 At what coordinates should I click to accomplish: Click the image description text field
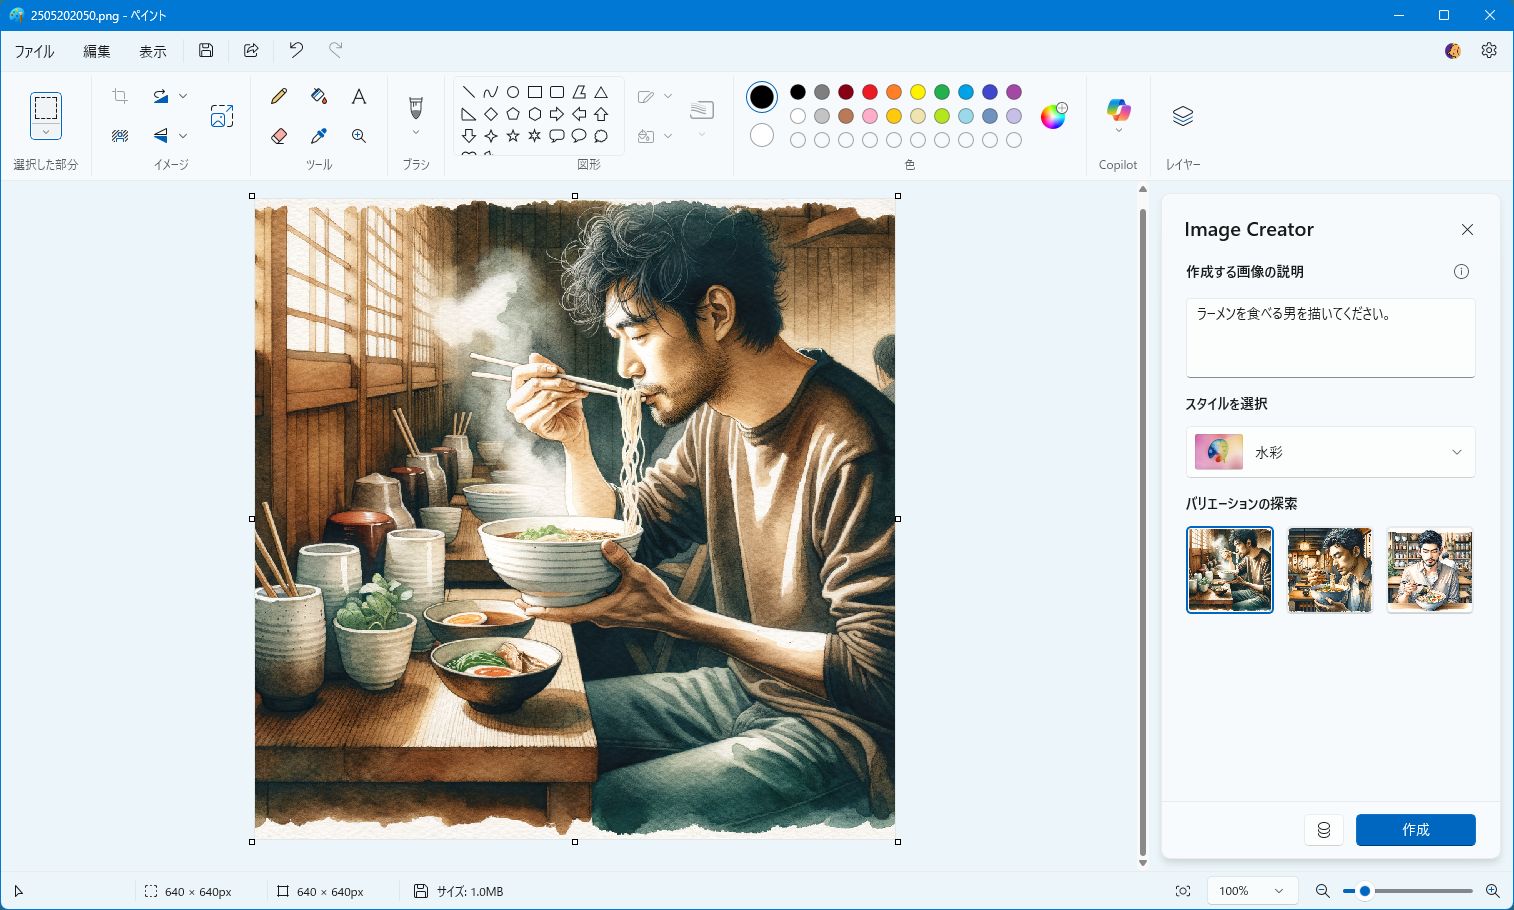(1330, 338)
